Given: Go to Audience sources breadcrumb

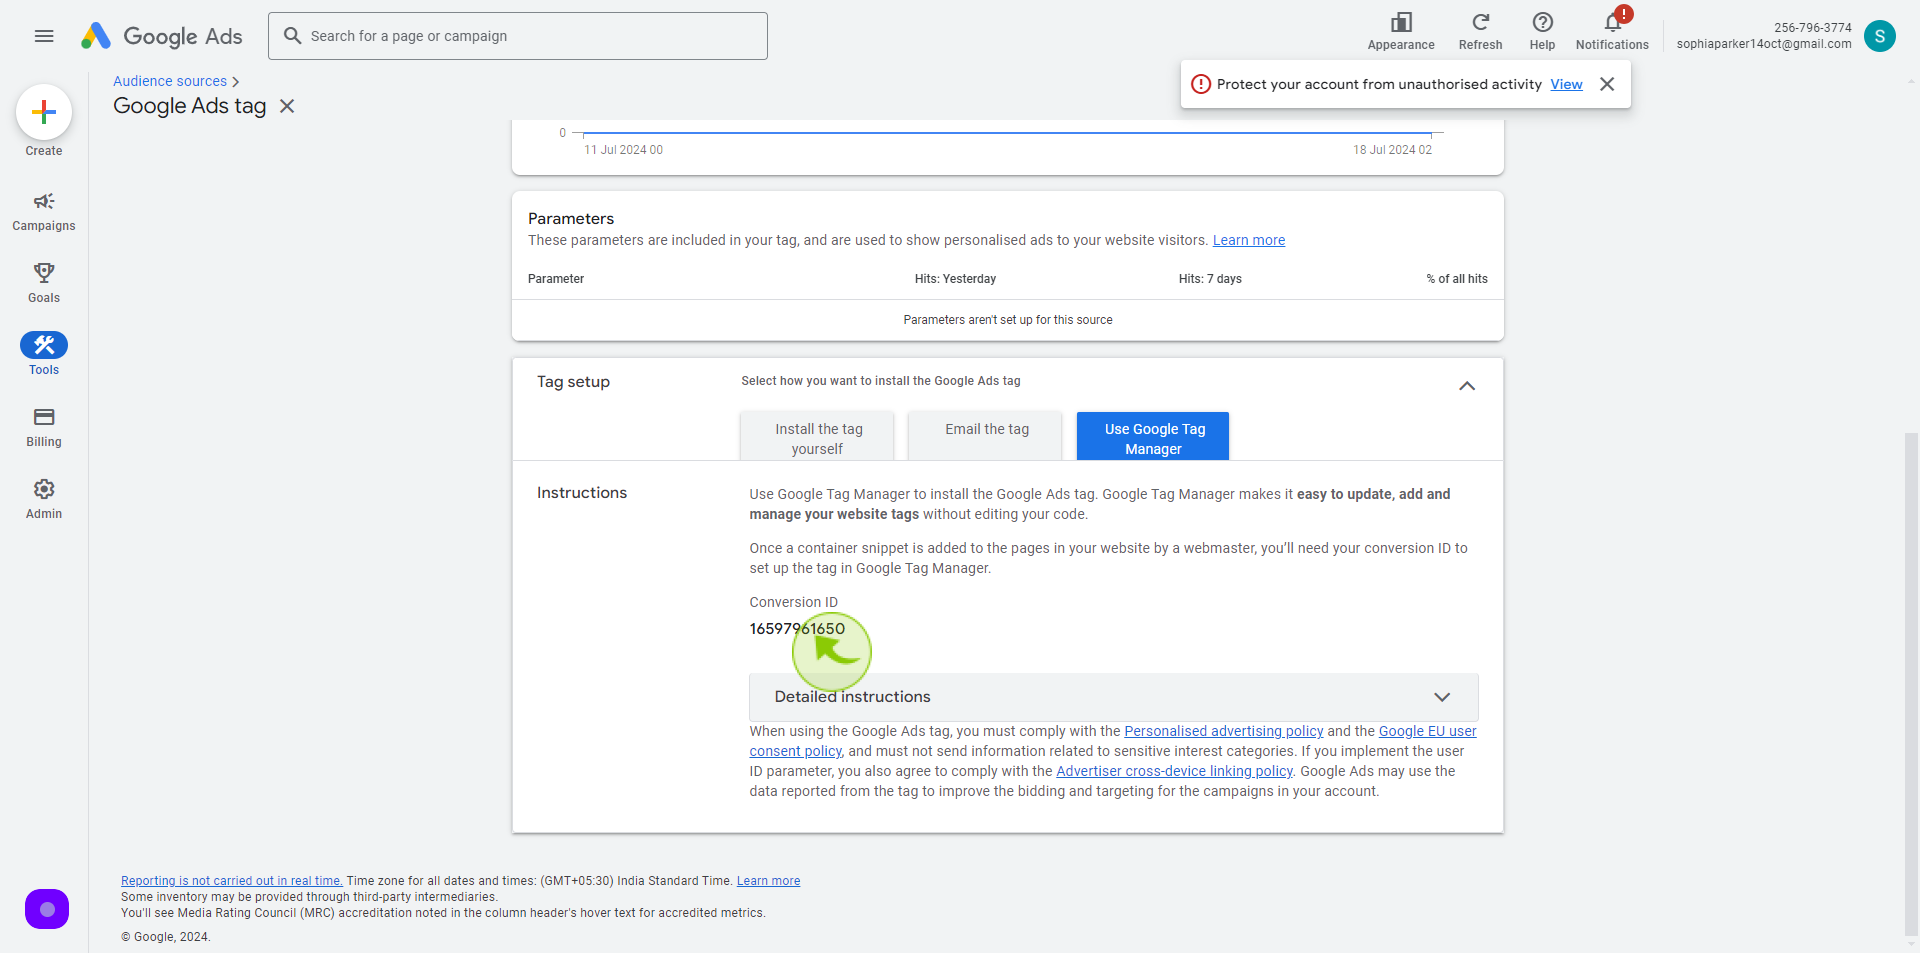Looking at the screenshot, I should 170,81.
